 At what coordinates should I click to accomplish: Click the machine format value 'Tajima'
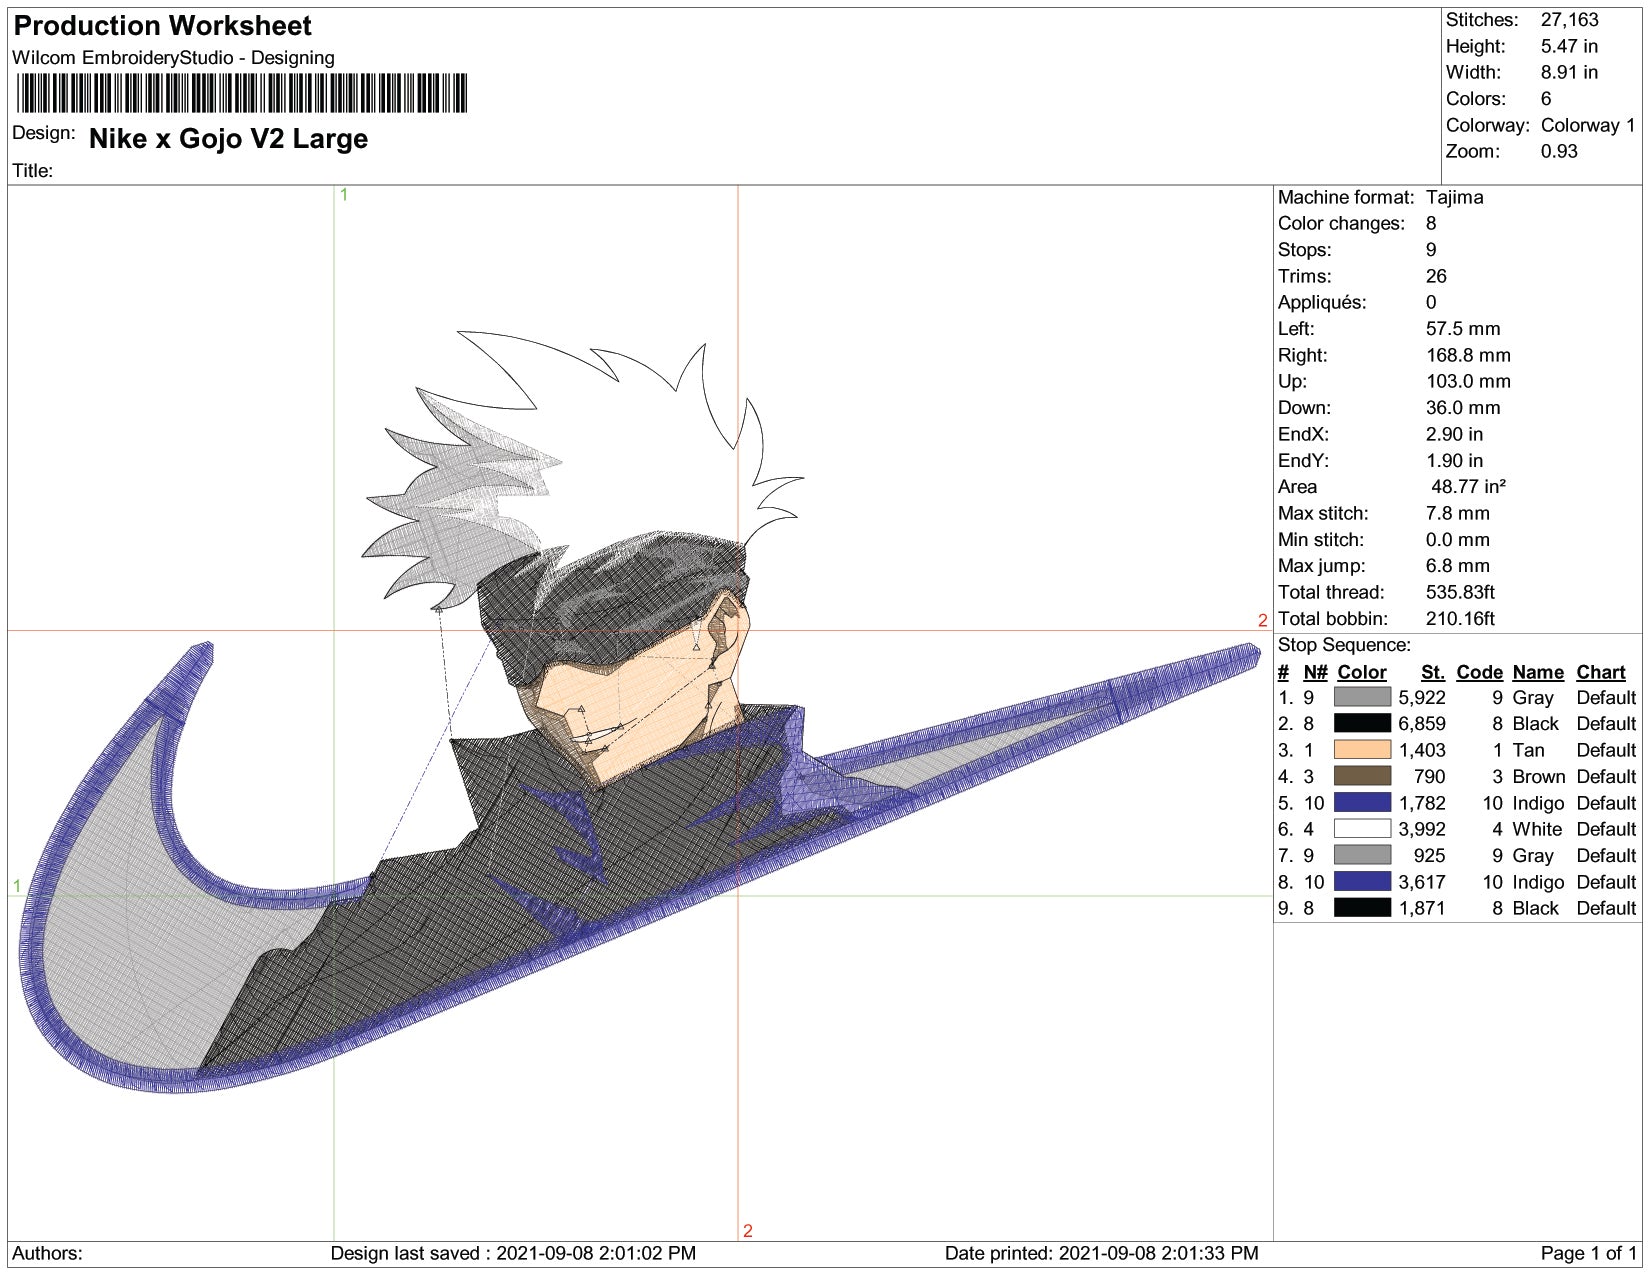1454,197
